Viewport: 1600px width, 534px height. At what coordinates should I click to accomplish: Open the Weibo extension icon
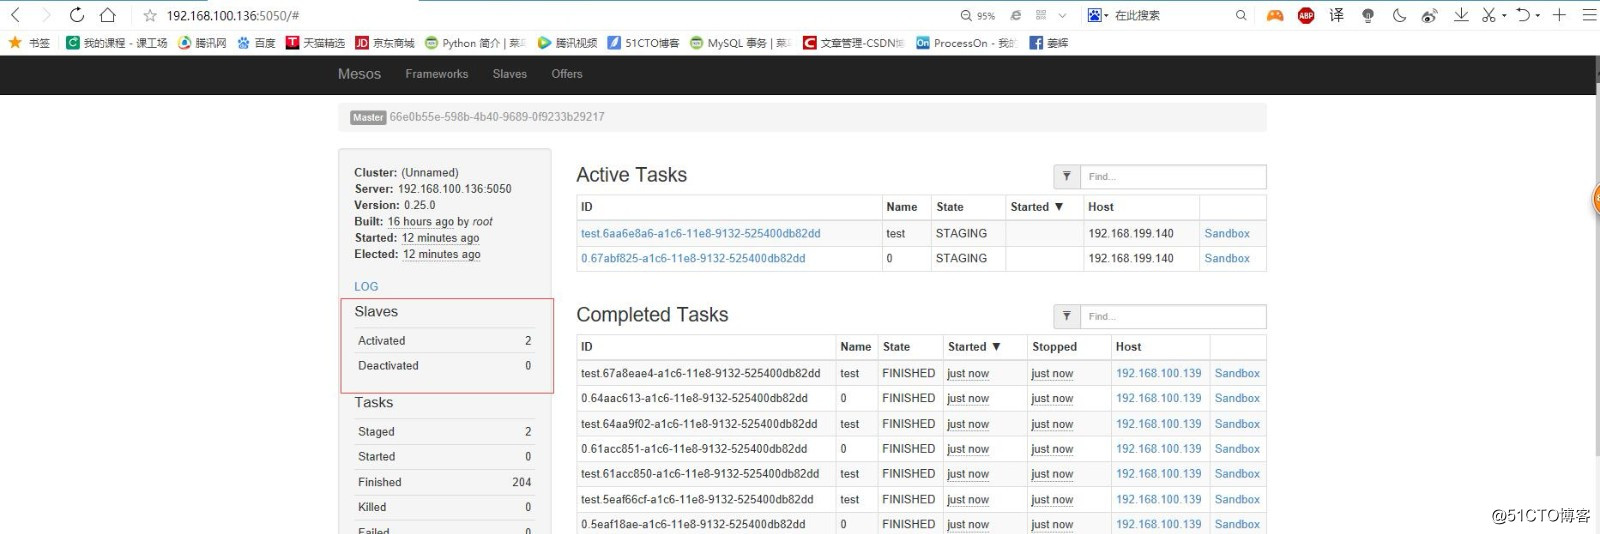[1430, 15]
